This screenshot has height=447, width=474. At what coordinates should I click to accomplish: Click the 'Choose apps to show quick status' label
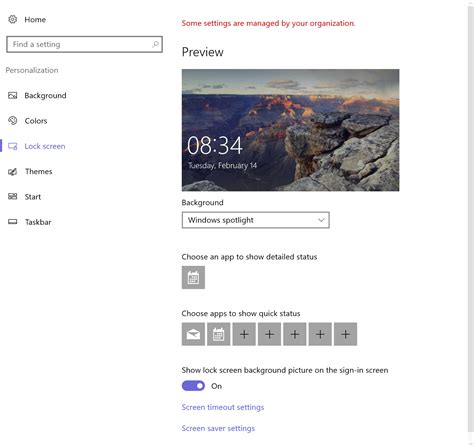coord(241,313)
